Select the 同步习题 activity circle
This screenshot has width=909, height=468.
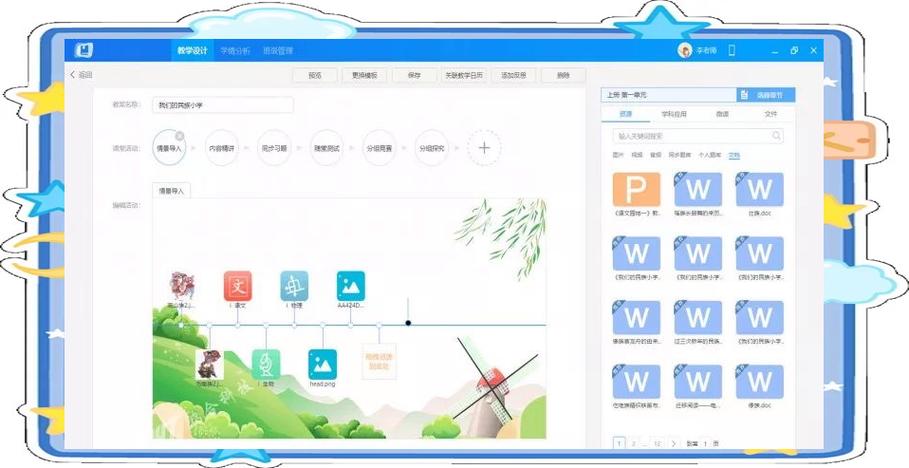point(274,148)
